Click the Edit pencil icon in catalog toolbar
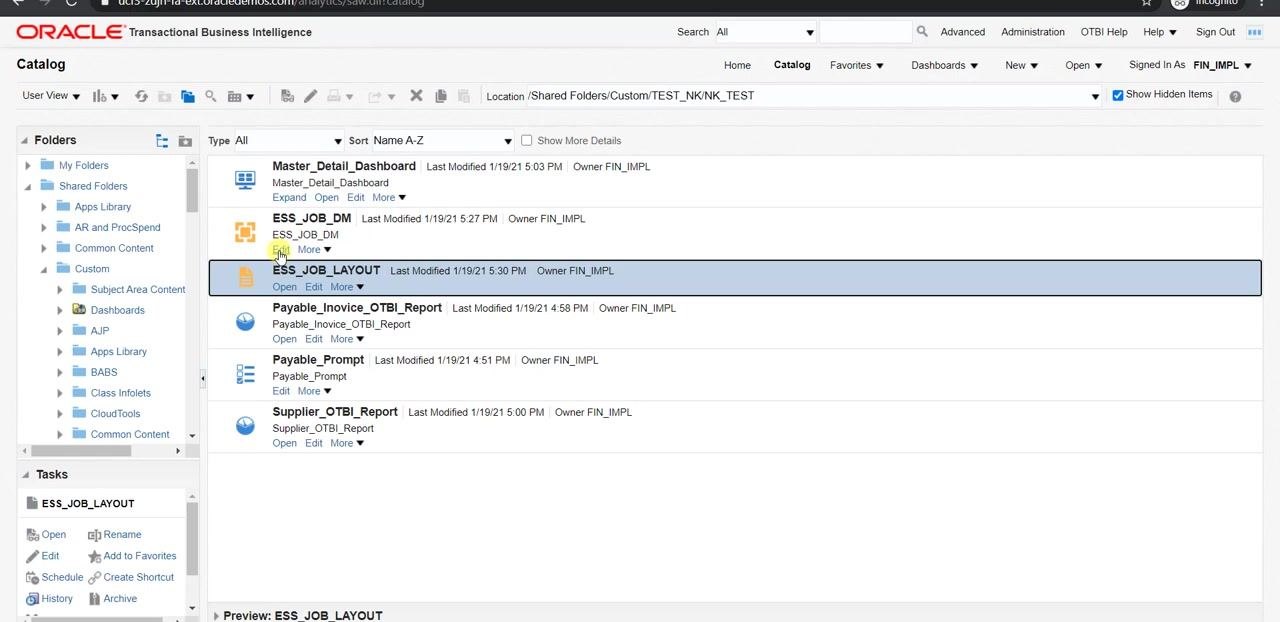The width and height of the screenshot is (1280, 622). click(x=310, y=96)
